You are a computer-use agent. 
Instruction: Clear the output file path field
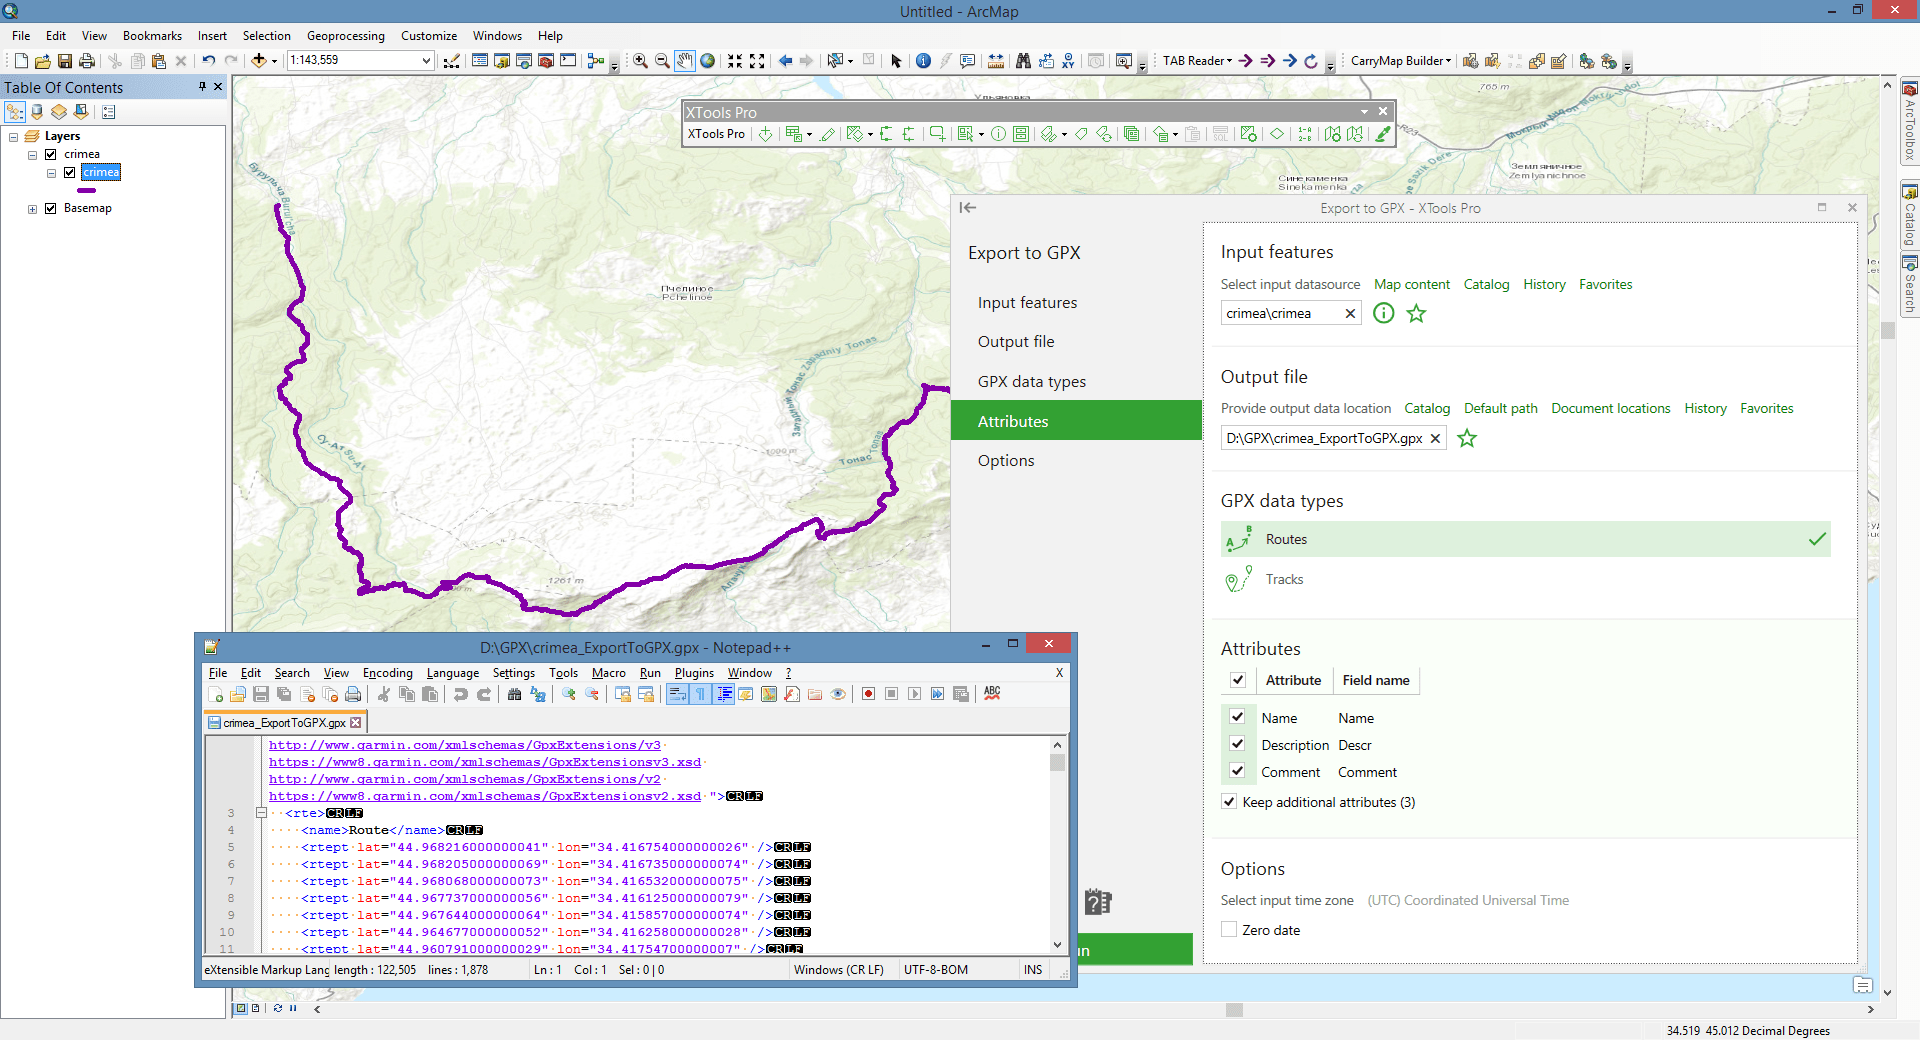[x=1435, y=438]
